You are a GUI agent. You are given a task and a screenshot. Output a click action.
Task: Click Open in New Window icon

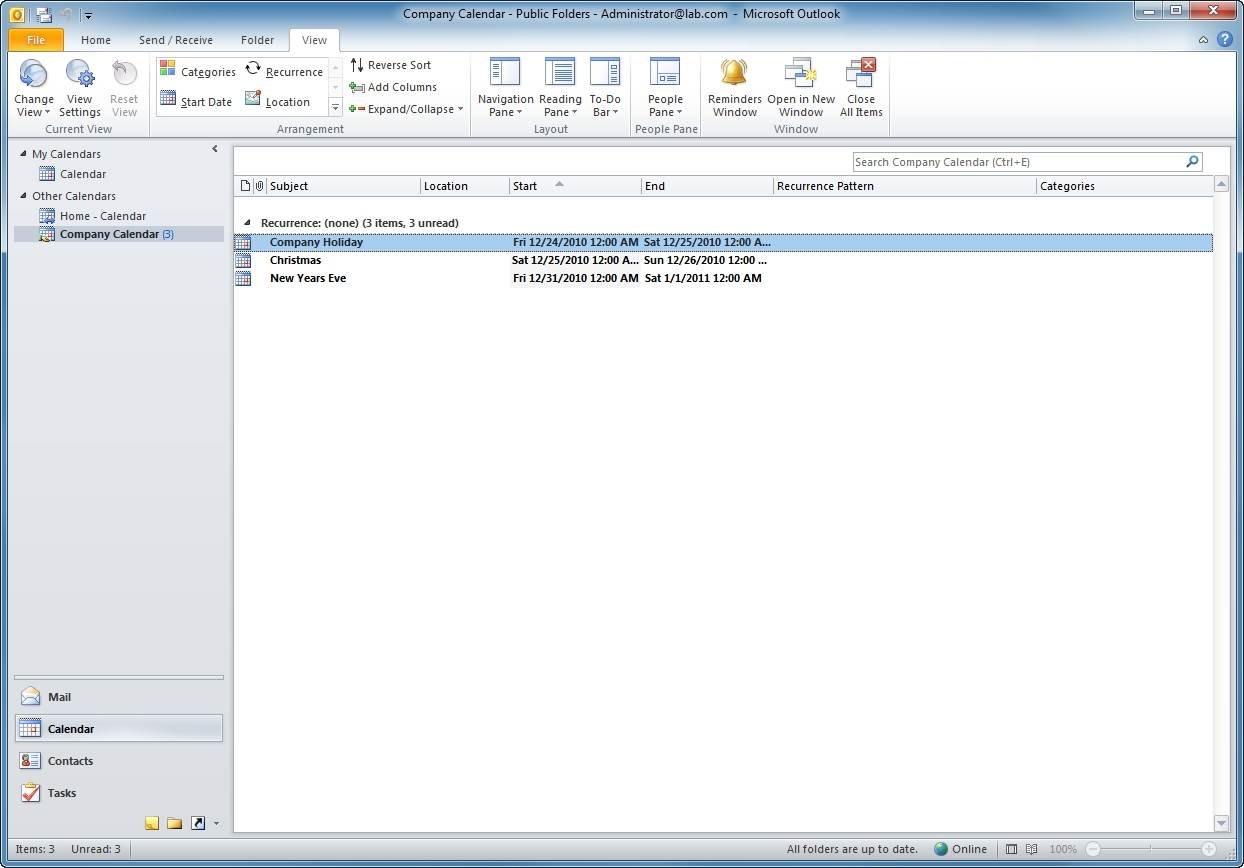point(800,74)
